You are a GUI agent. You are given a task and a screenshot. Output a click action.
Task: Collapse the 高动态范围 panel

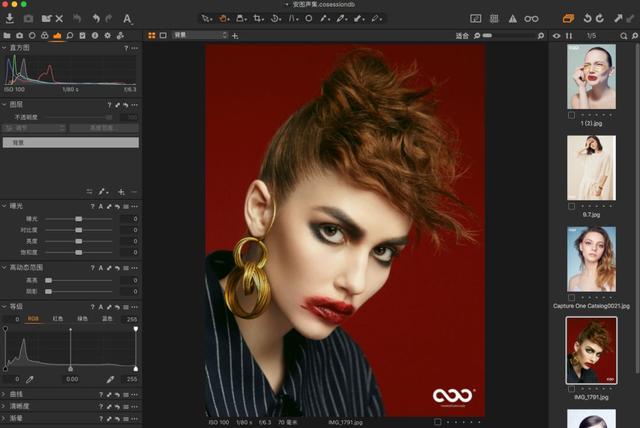click(4, 267)
